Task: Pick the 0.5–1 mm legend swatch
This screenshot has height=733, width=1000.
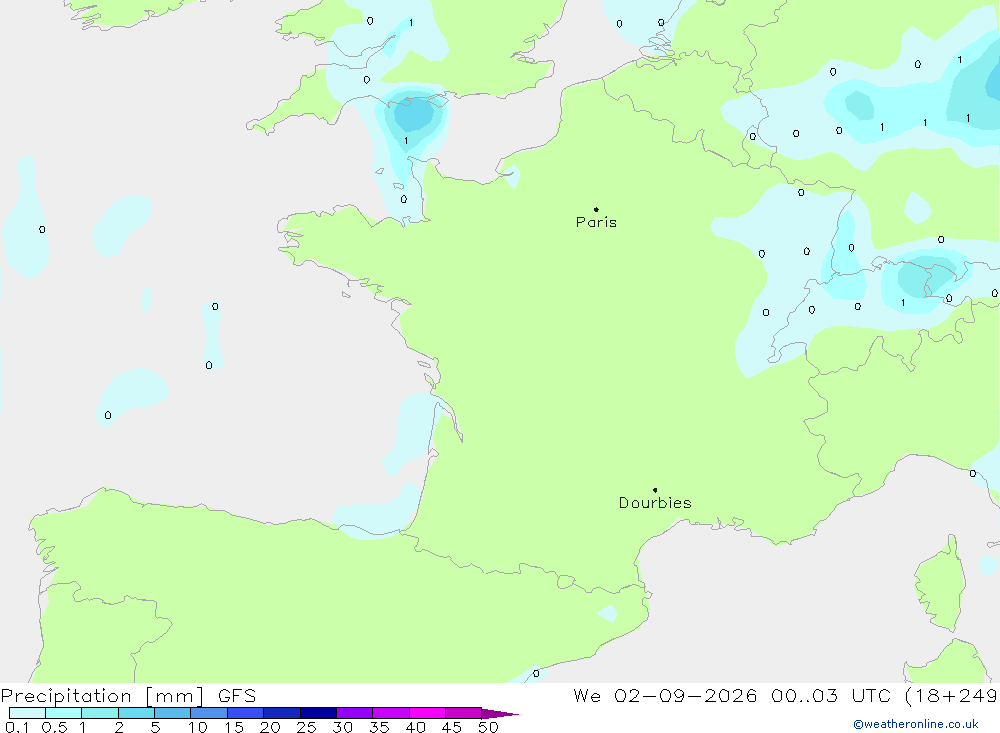Action: [x=64, y=713]
